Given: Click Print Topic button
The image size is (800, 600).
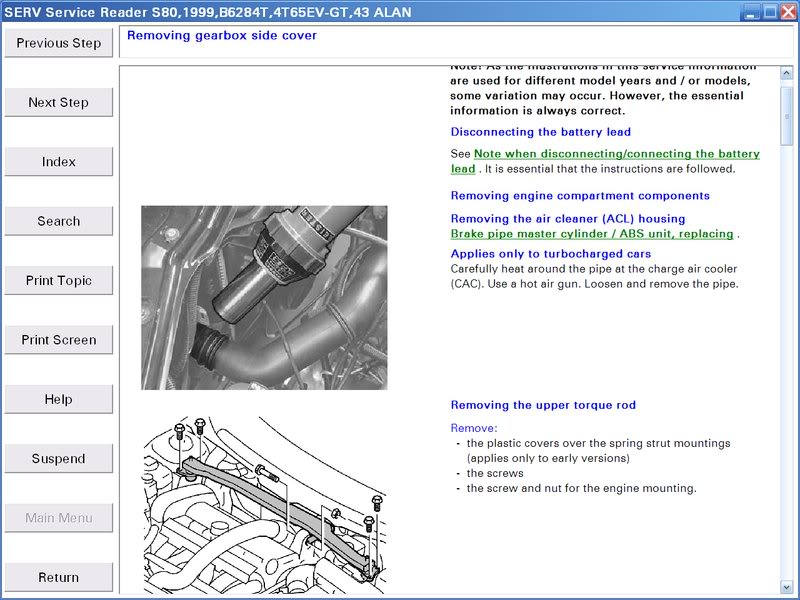Looking at the screenshot, I should (x=59, y=280).
